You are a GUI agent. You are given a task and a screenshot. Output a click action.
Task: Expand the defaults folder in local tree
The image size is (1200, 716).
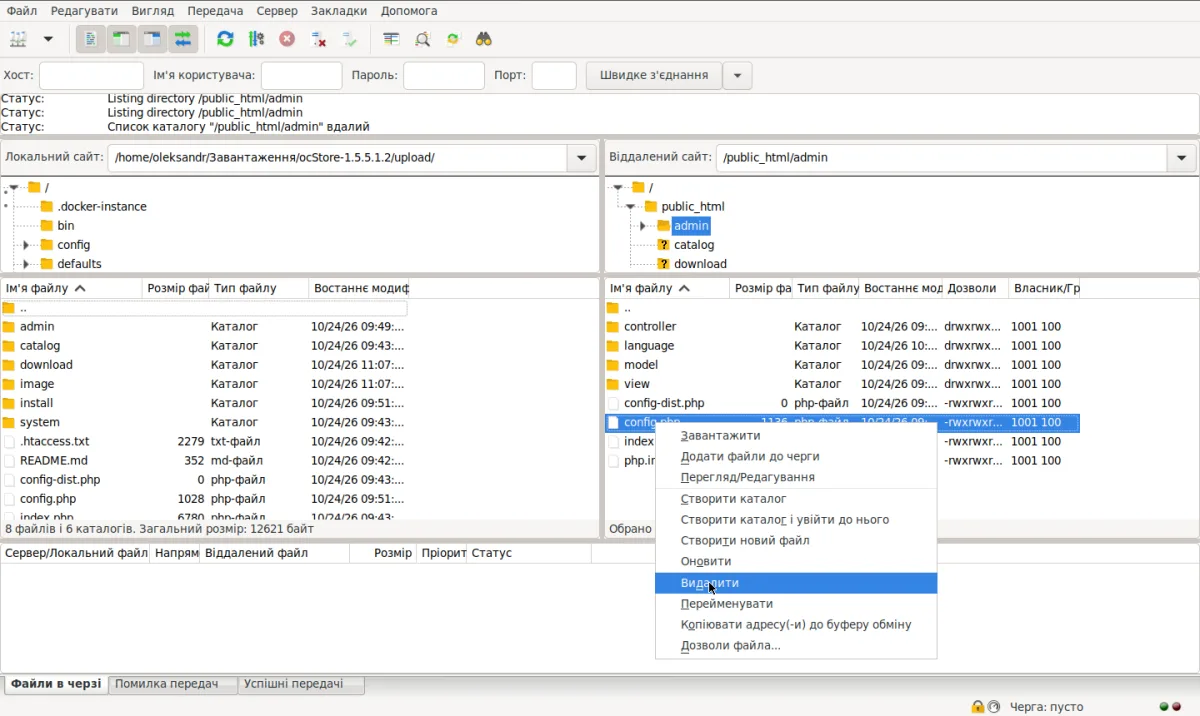pyautogui.click(x=27, y=264)
